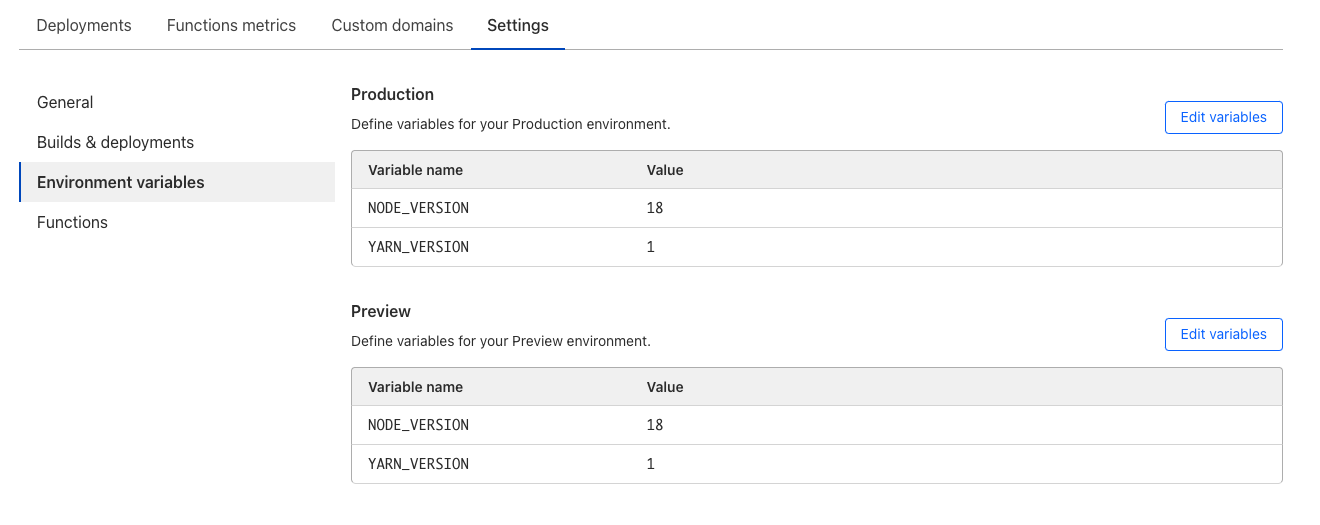
Task: Select the Preview NODE_VERSION value 18
Action: point(655,425)
